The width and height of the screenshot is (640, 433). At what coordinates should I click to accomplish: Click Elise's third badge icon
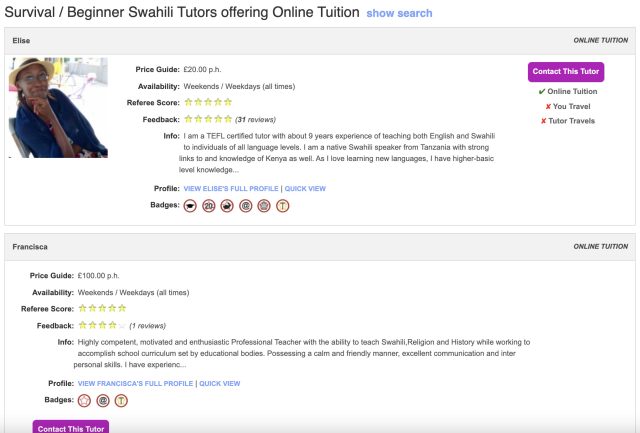pos(227,206)
